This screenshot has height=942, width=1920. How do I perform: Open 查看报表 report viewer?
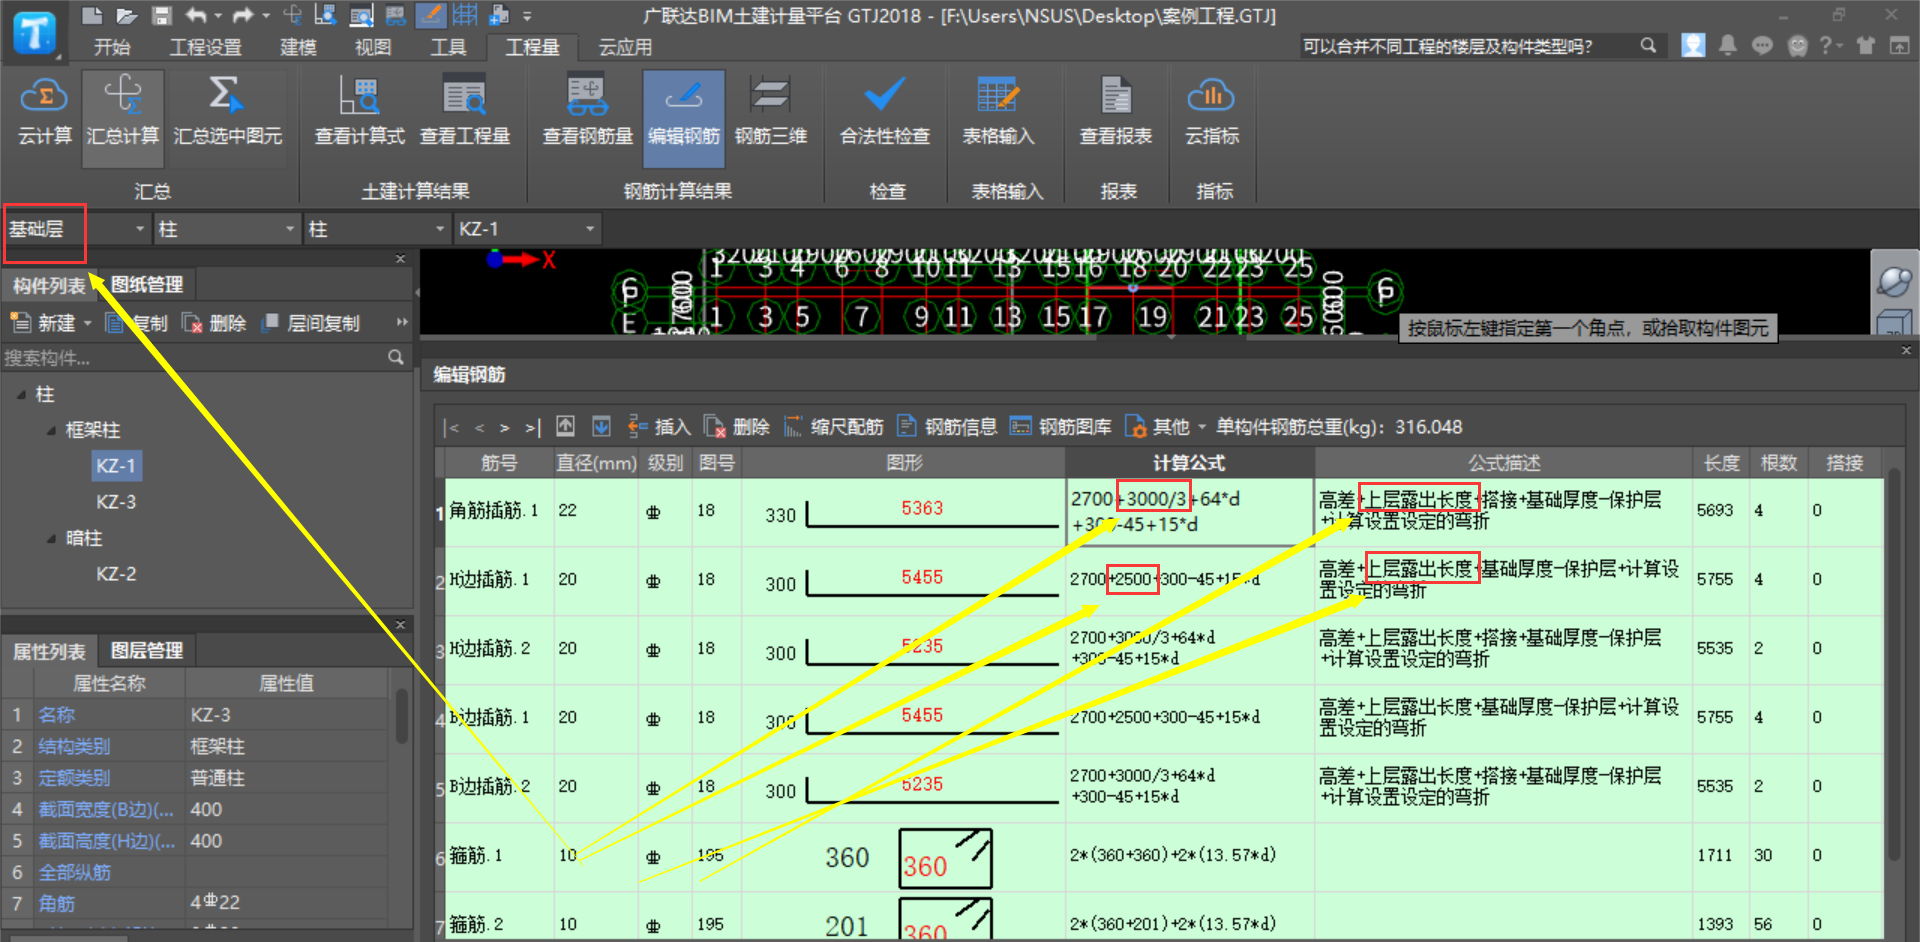pos(1116,112)
